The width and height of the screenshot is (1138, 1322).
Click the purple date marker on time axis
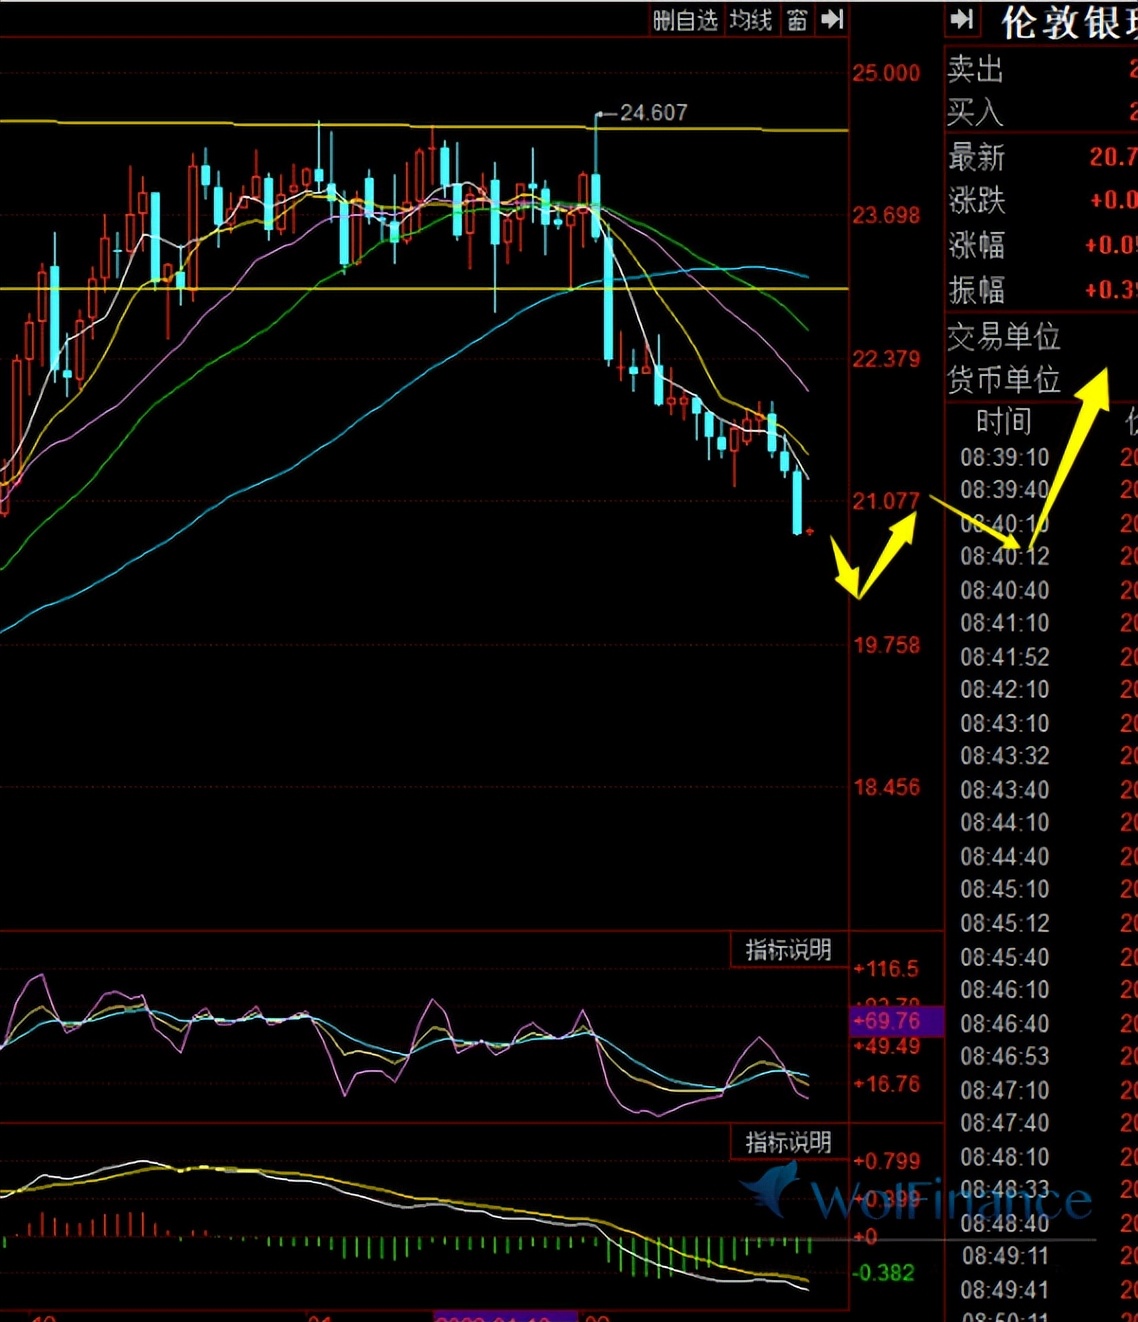(505, 1315)
